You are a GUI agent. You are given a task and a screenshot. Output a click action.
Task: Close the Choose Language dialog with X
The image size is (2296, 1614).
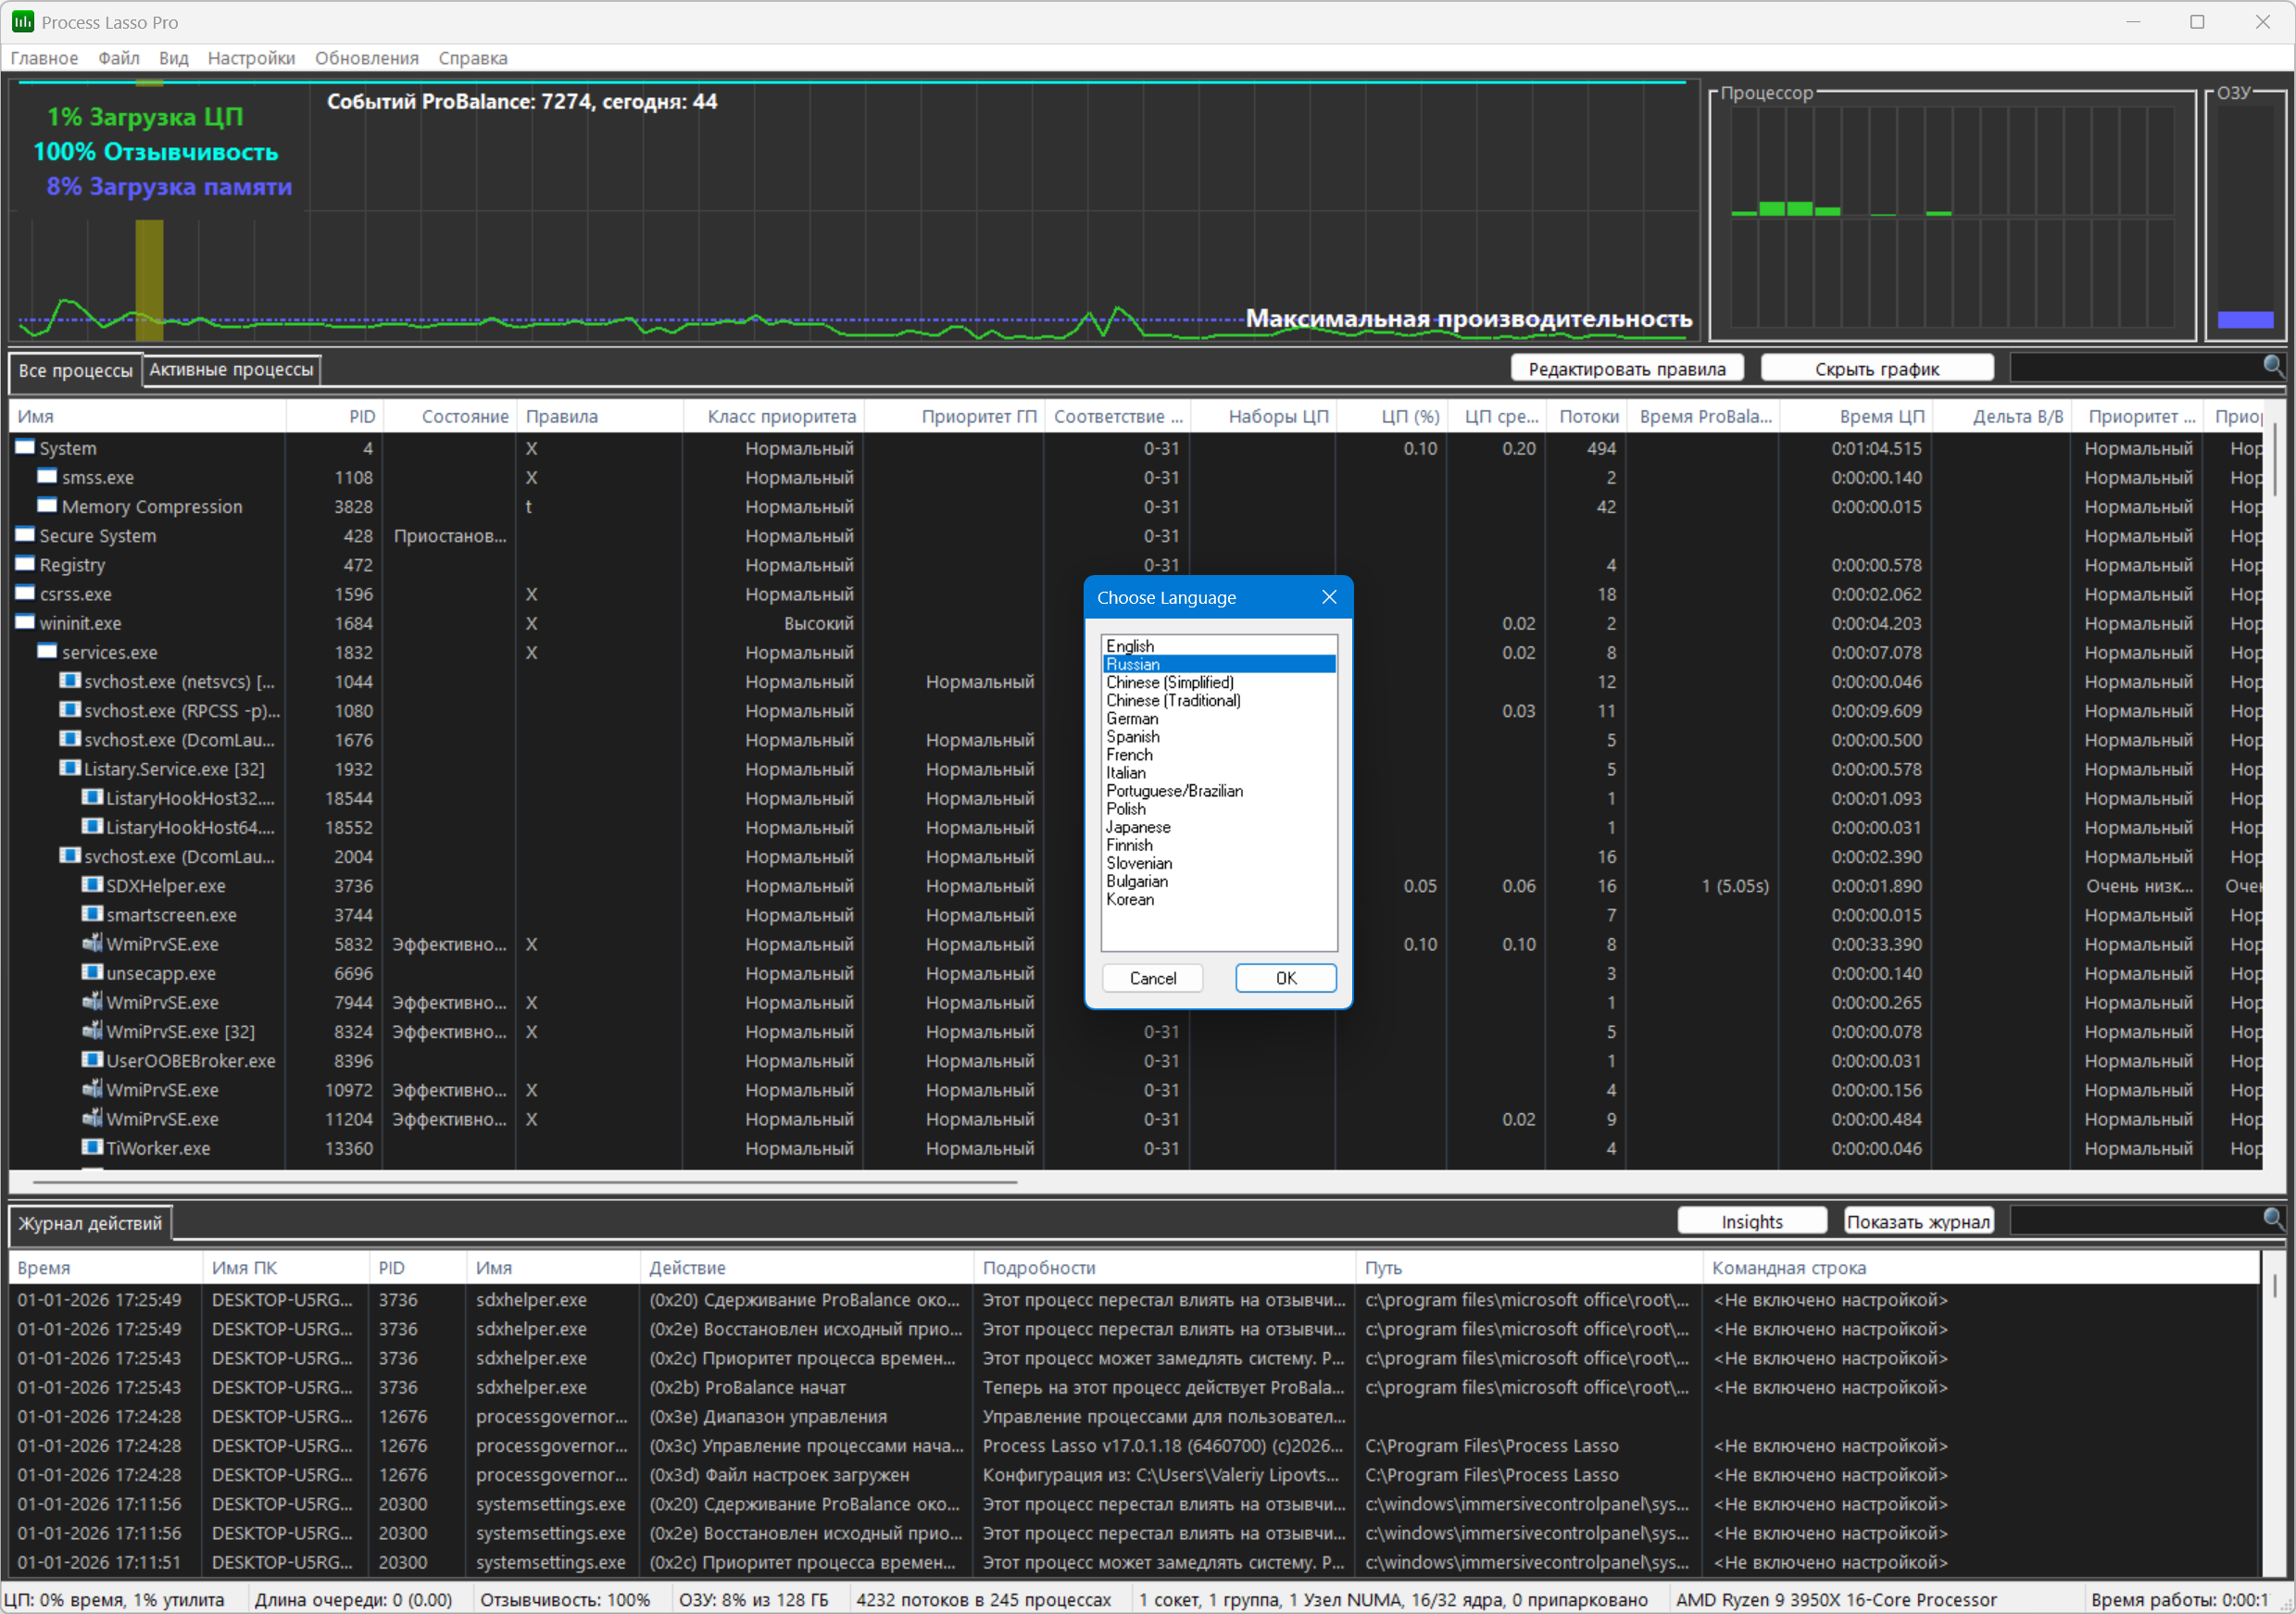[1328, 597]
